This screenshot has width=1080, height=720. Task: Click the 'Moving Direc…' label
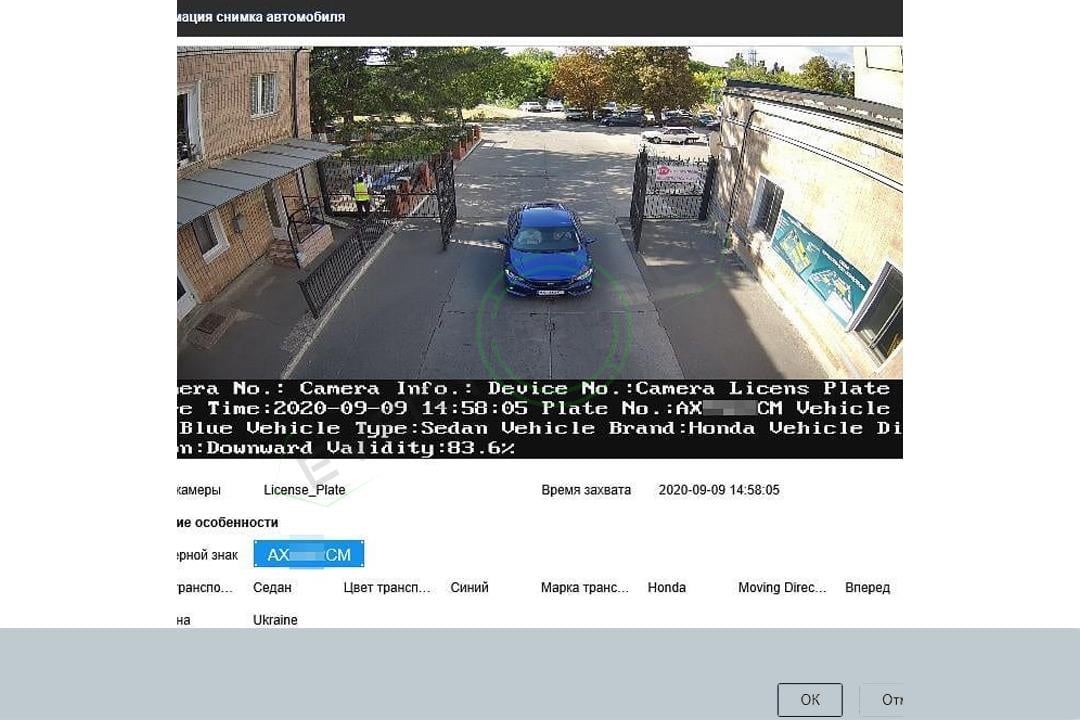point(782,588)
